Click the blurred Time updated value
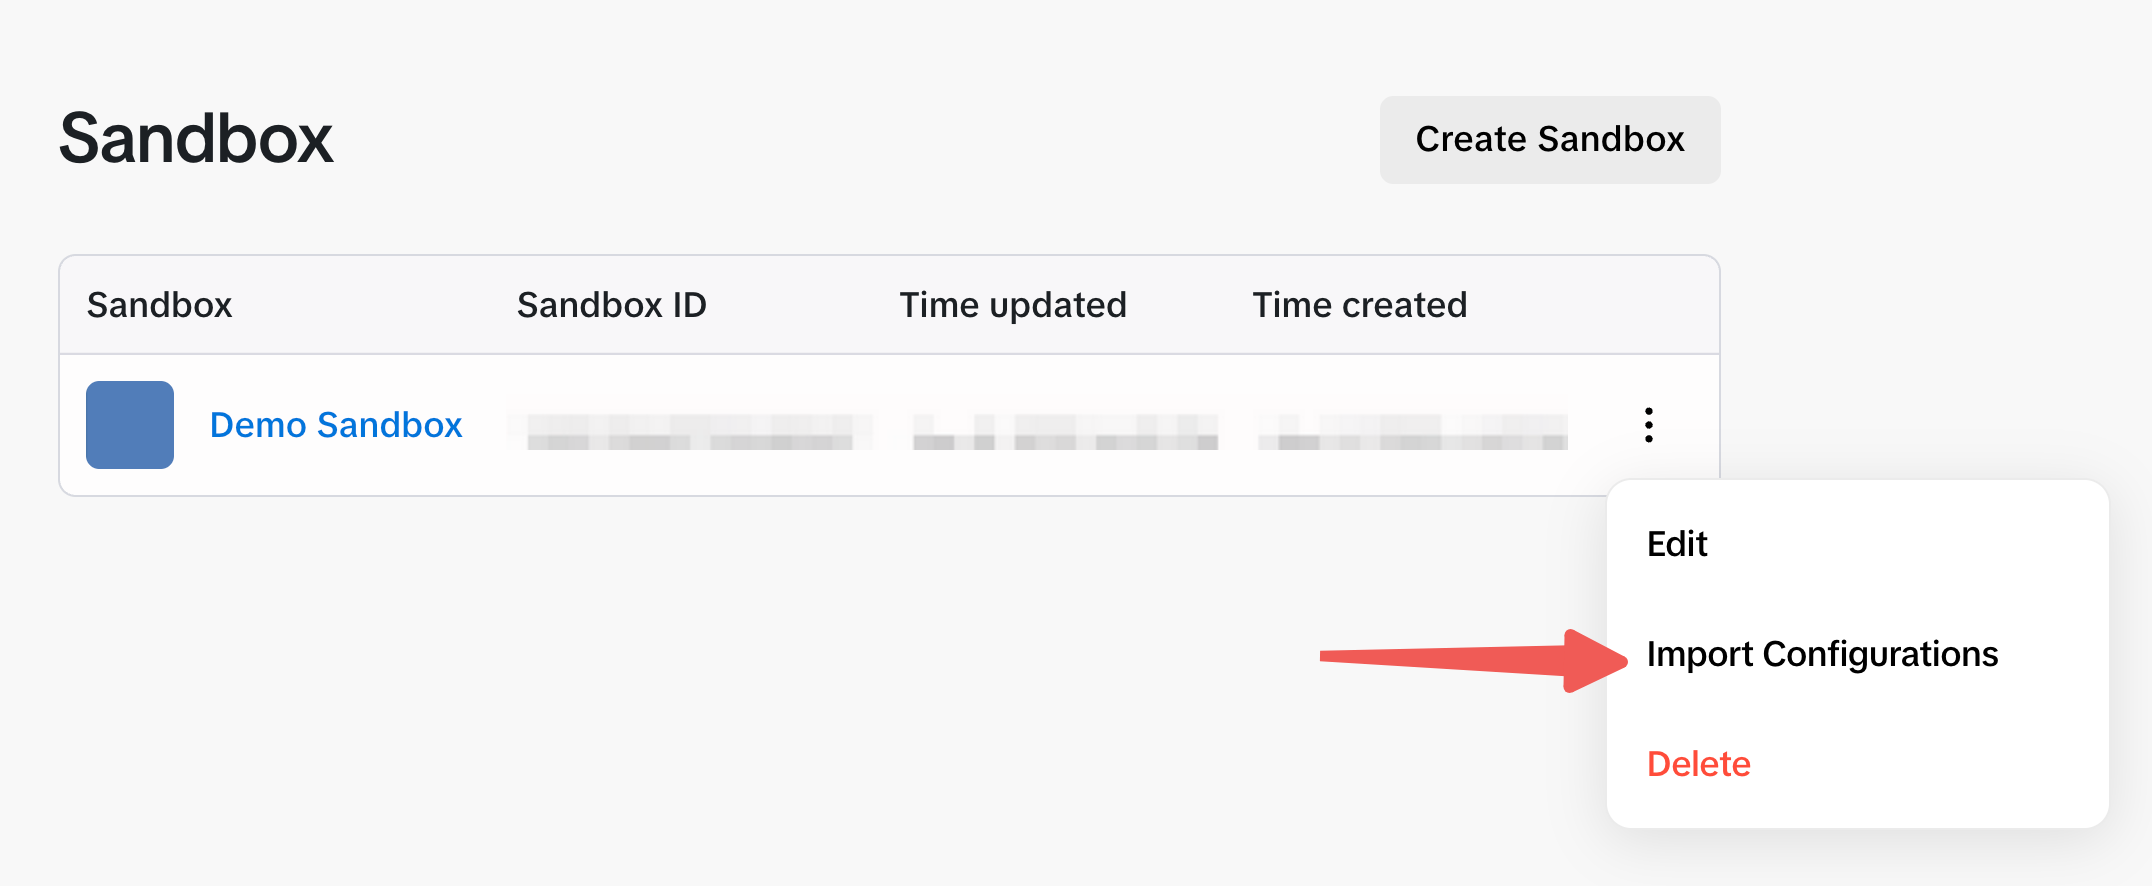The width and height of the screenshot is (2152, 886). coord(1064,432)
